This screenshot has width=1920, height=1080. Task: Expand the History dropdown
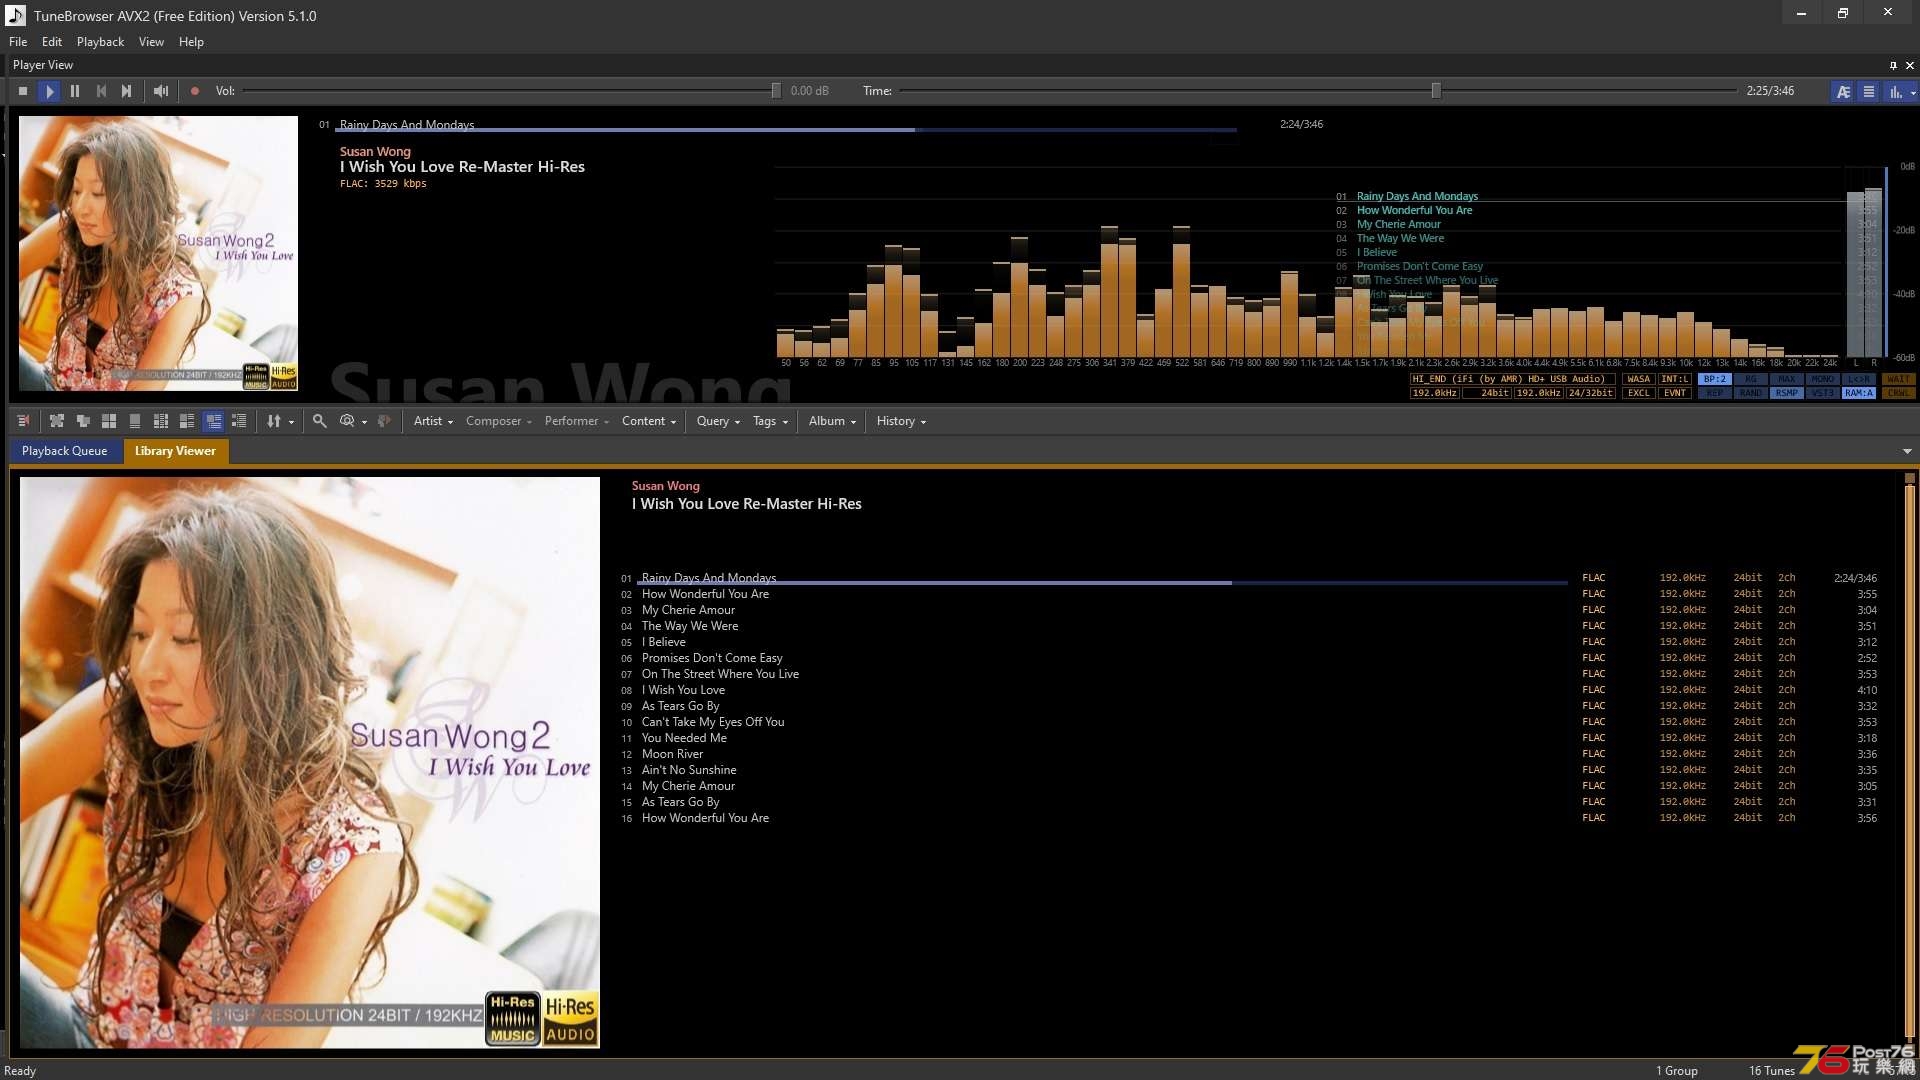pyautogui.click(x=901, y=421)
